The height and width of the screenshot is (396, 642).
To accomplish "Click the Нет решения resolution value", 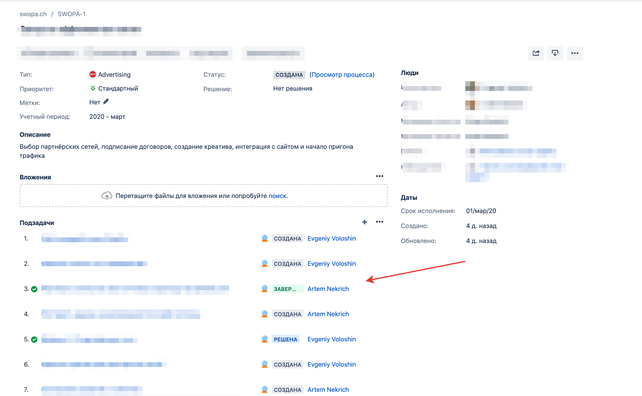I will click(293, 88).
